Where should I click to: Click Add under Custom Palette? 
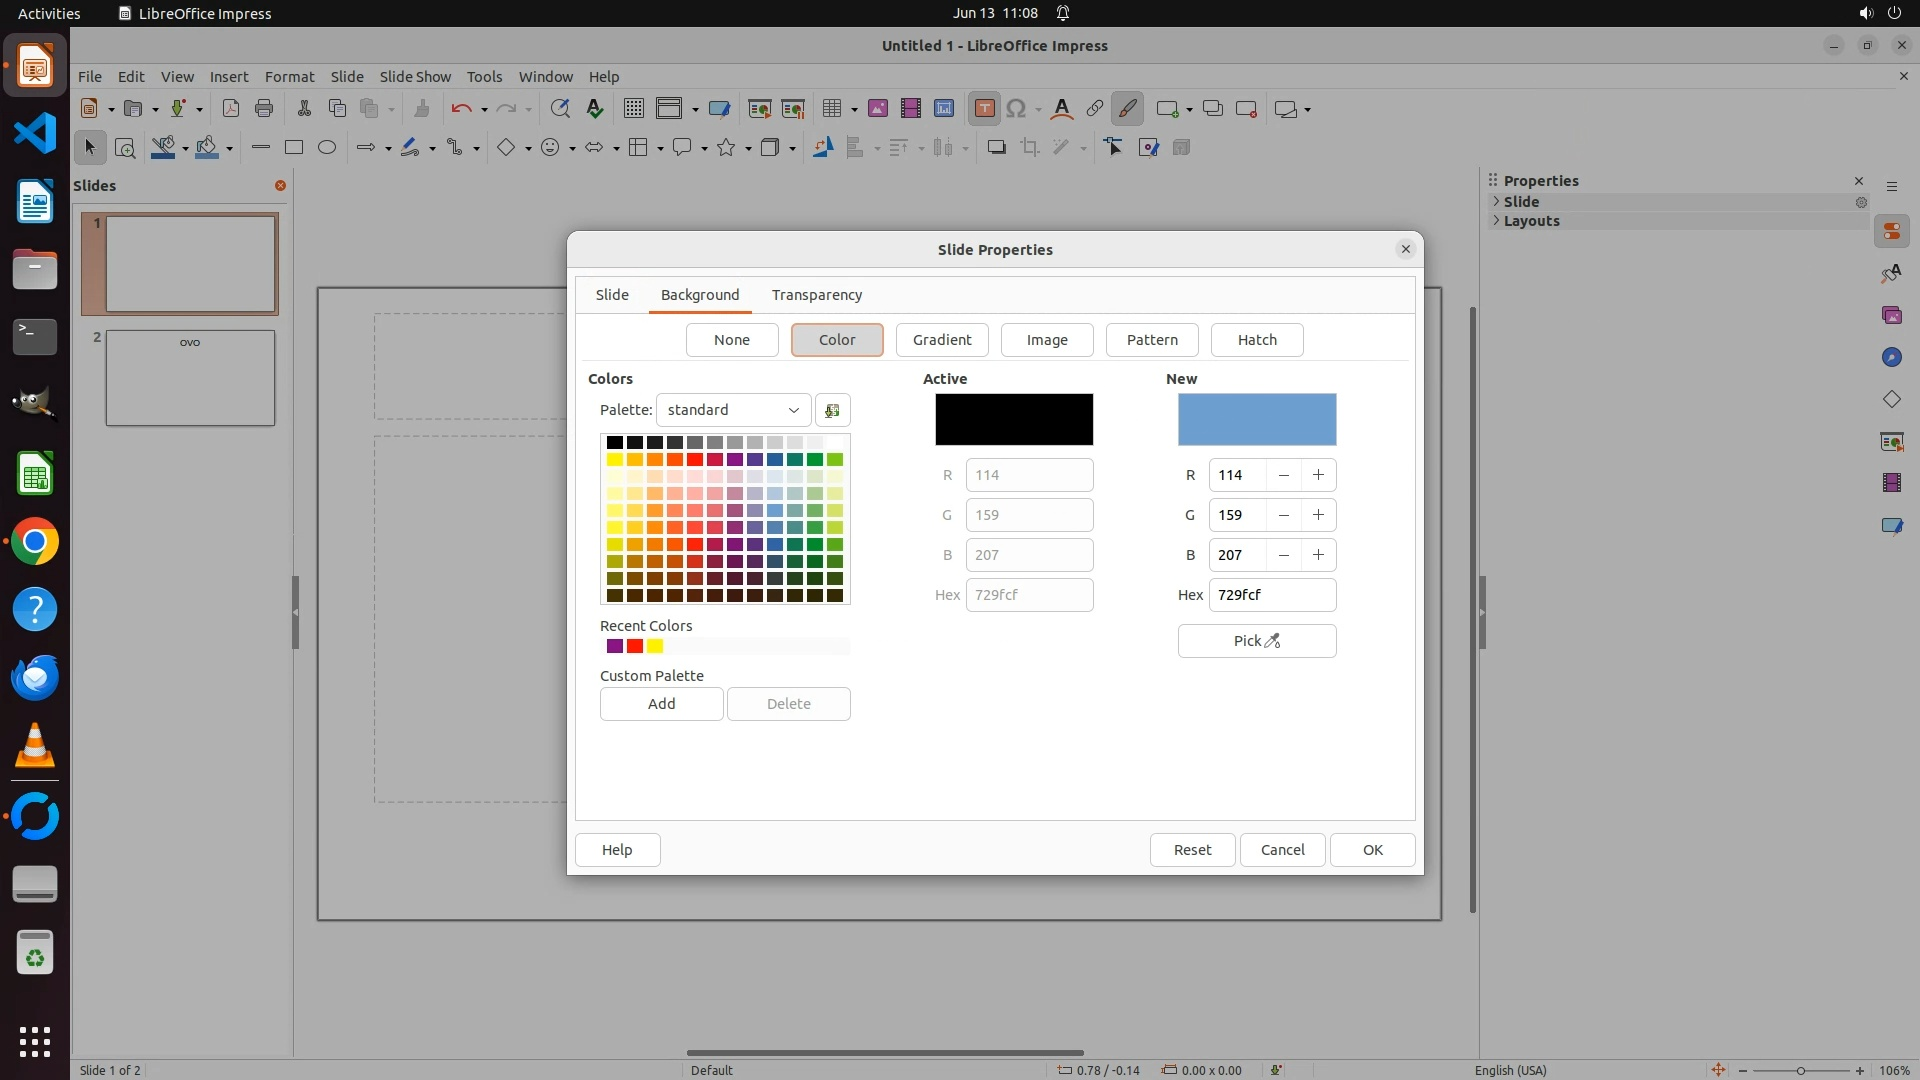[661, 704]
